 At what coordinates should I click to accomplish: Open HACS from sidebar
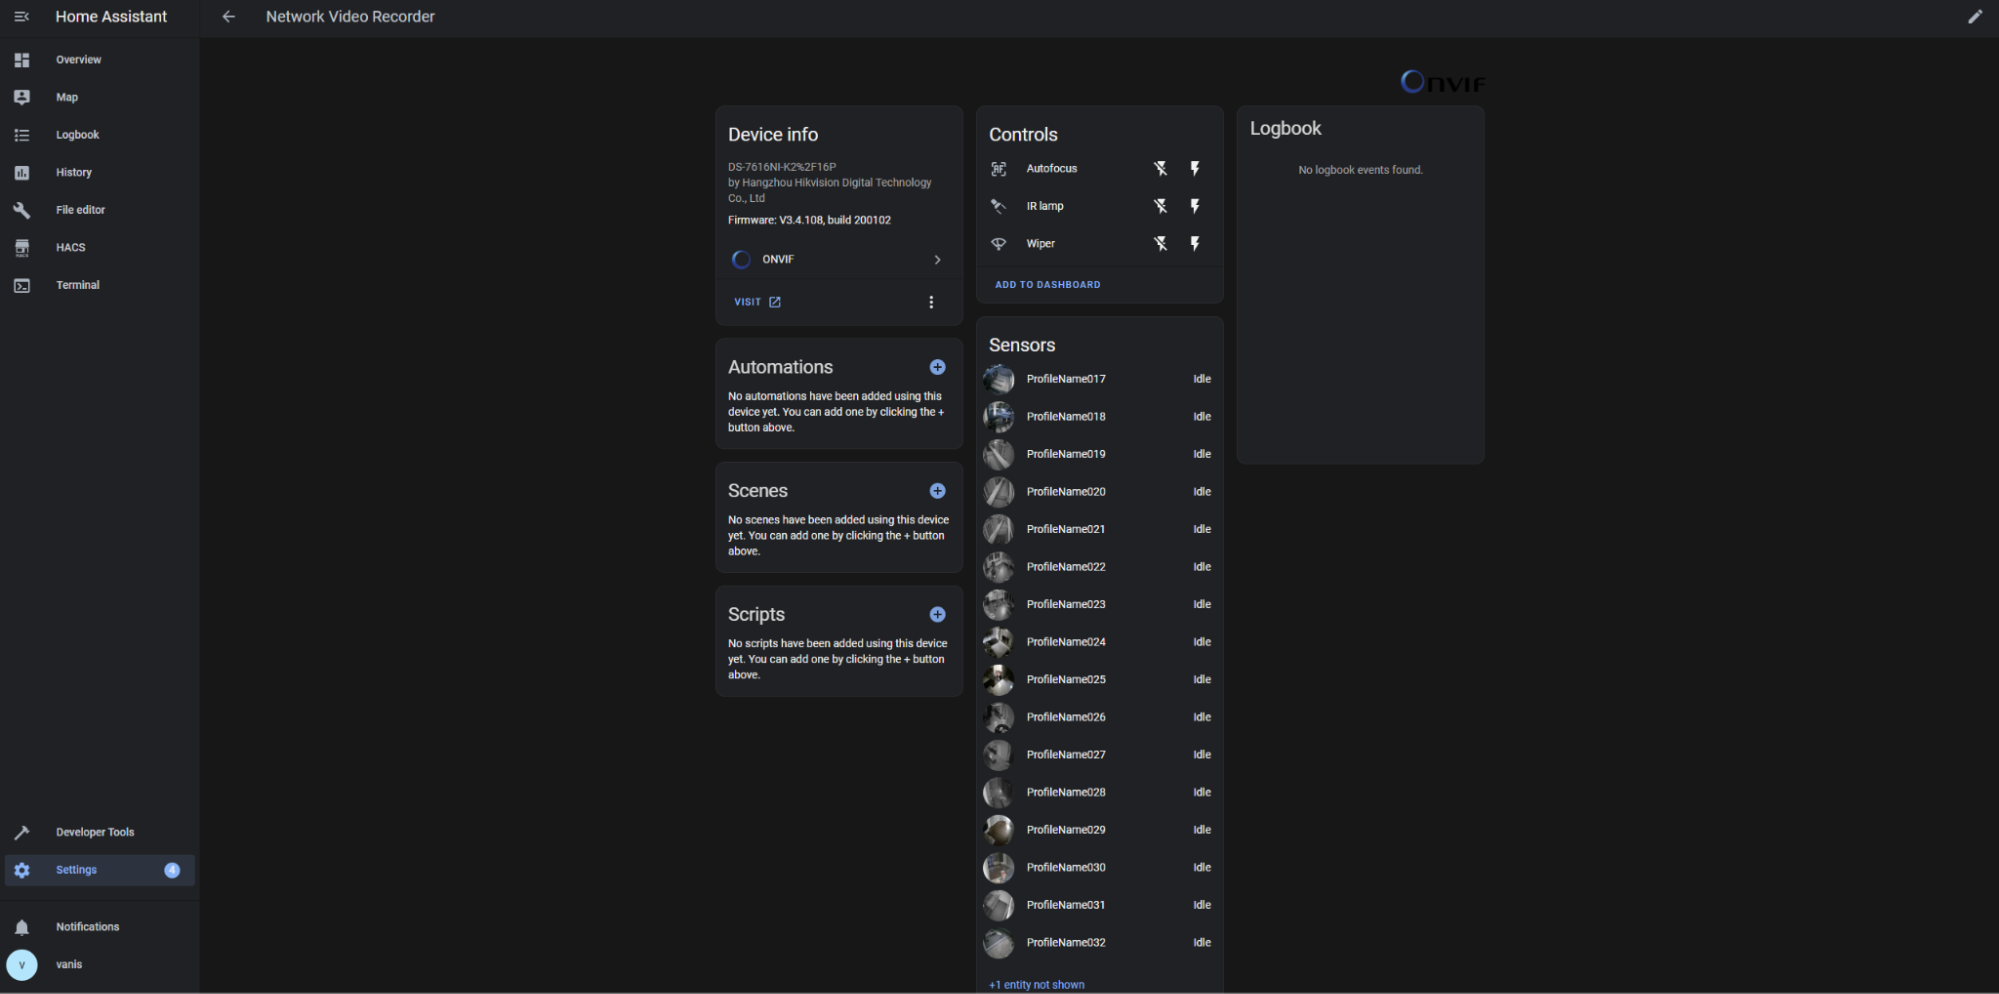[70, 248]
